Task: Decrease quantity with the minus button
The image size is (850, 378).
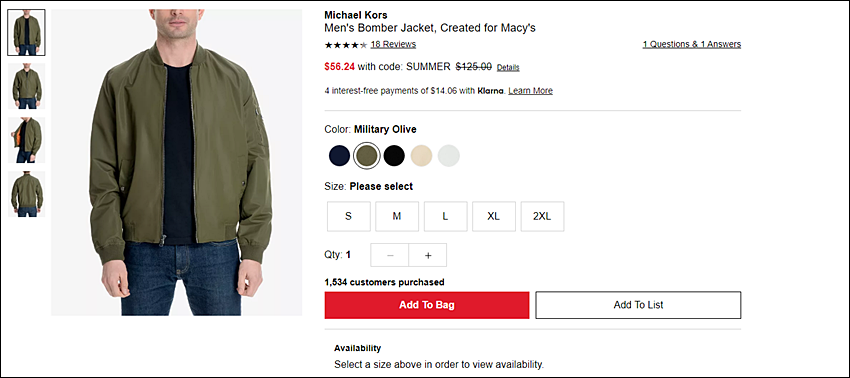Action: click(x=390, y=255)
